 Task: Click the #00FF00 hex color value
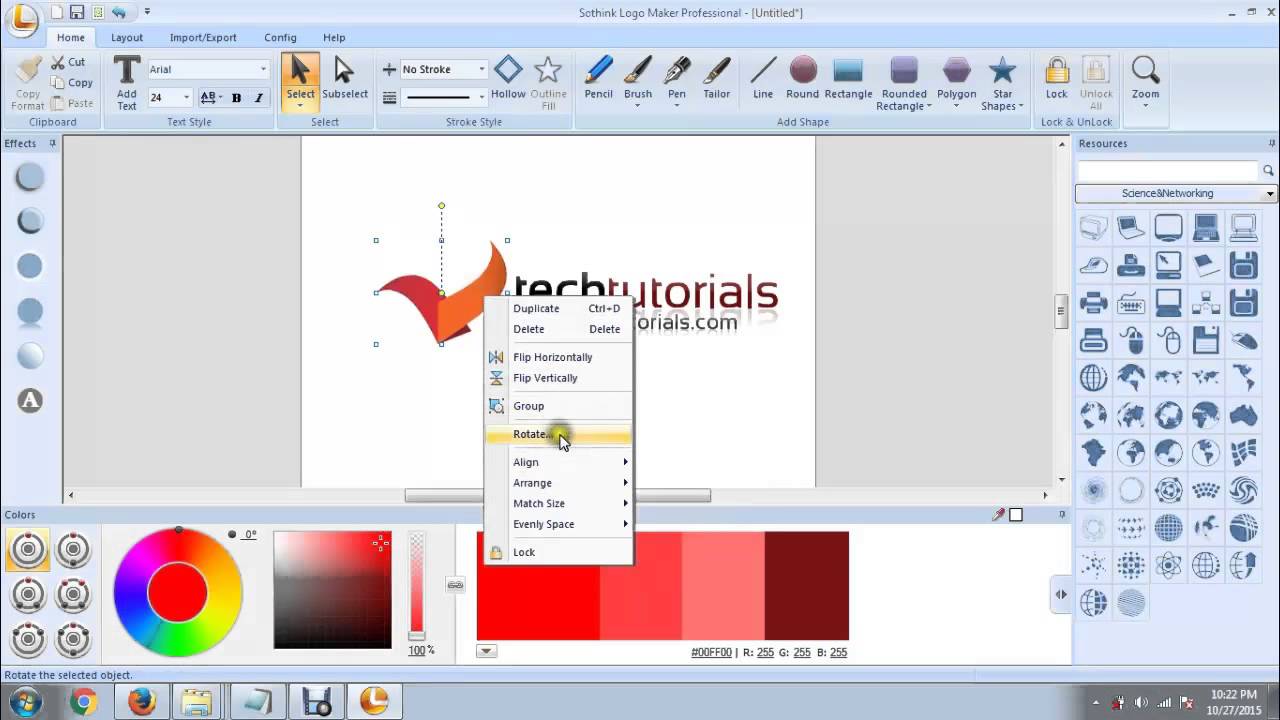711,652
